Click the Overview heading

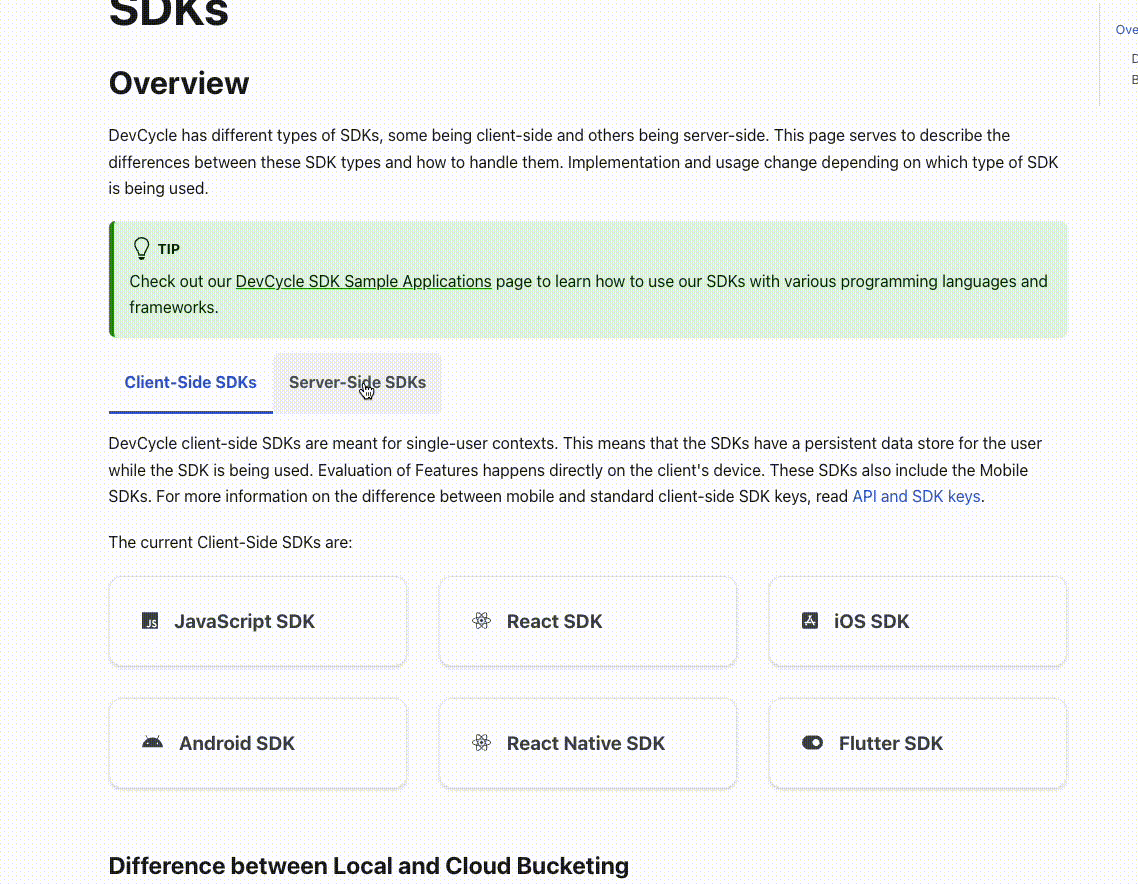tap(179, 83)
